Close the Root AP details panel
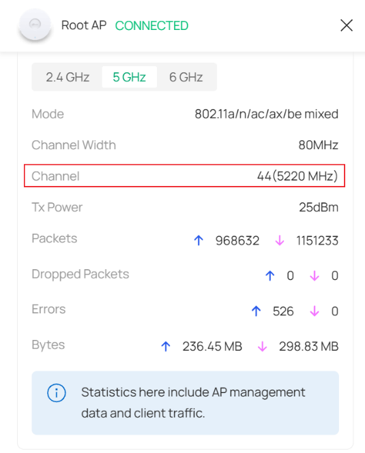Viewport: 365px width, 453px height. pos(346,25)
